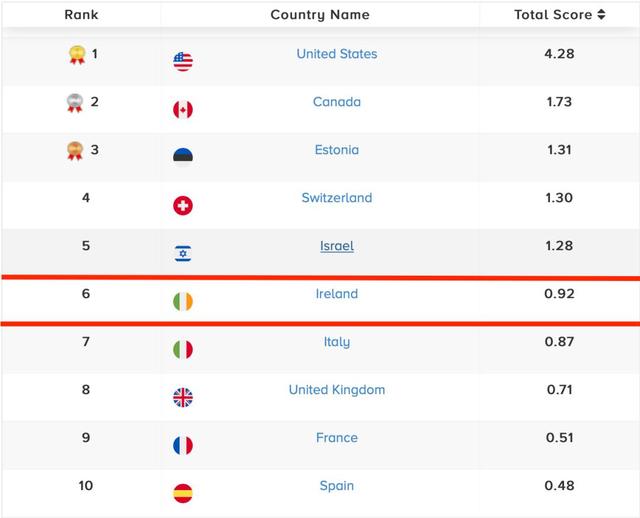Click the bronze medal rank 3 icon
The width and height of the screenshot is (640, 518).
click(x=76, y=151)
